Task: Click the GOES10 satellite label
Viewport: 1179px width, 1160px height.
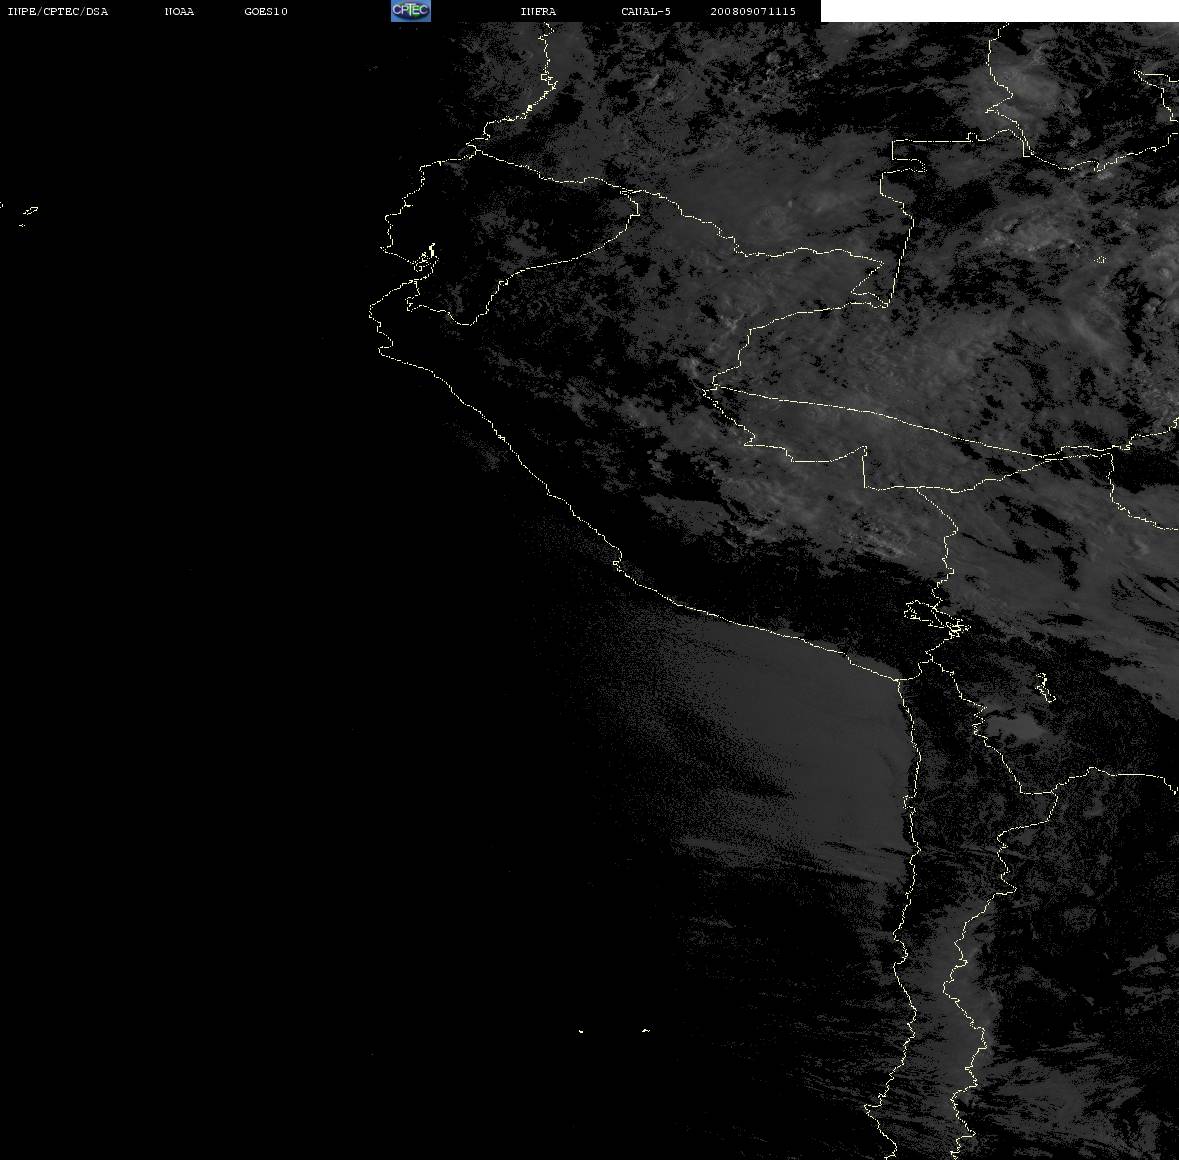Action: point(266,11)
